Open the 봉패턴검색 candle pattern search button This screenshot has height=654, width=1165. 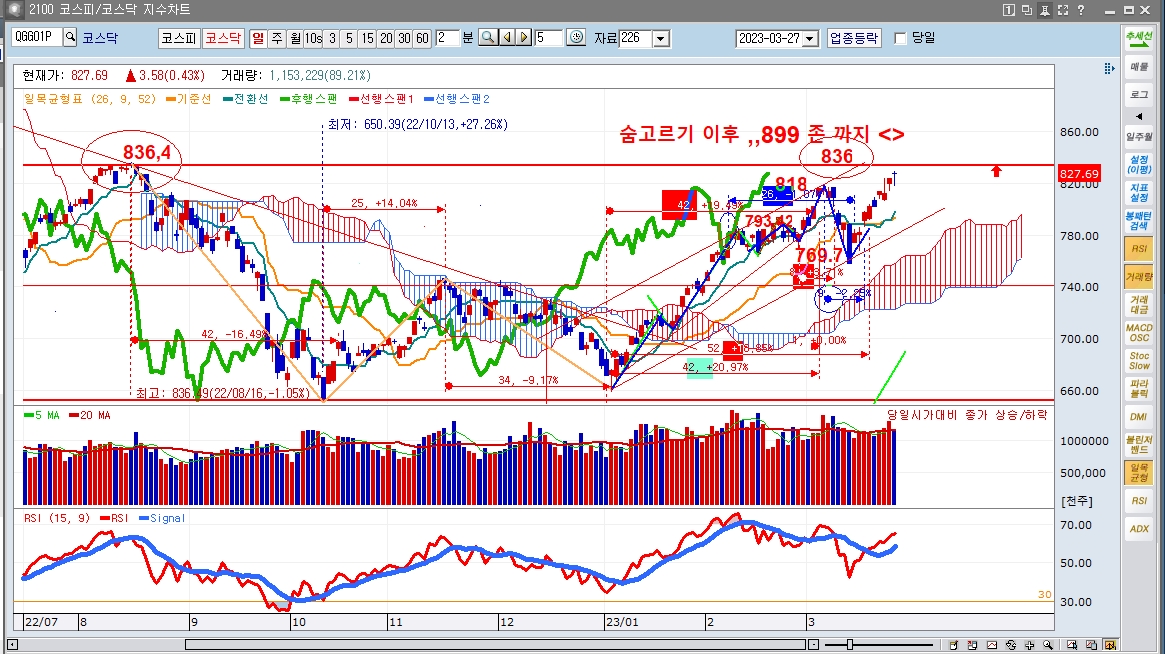pyautogui.click(x=1139, y=221)
